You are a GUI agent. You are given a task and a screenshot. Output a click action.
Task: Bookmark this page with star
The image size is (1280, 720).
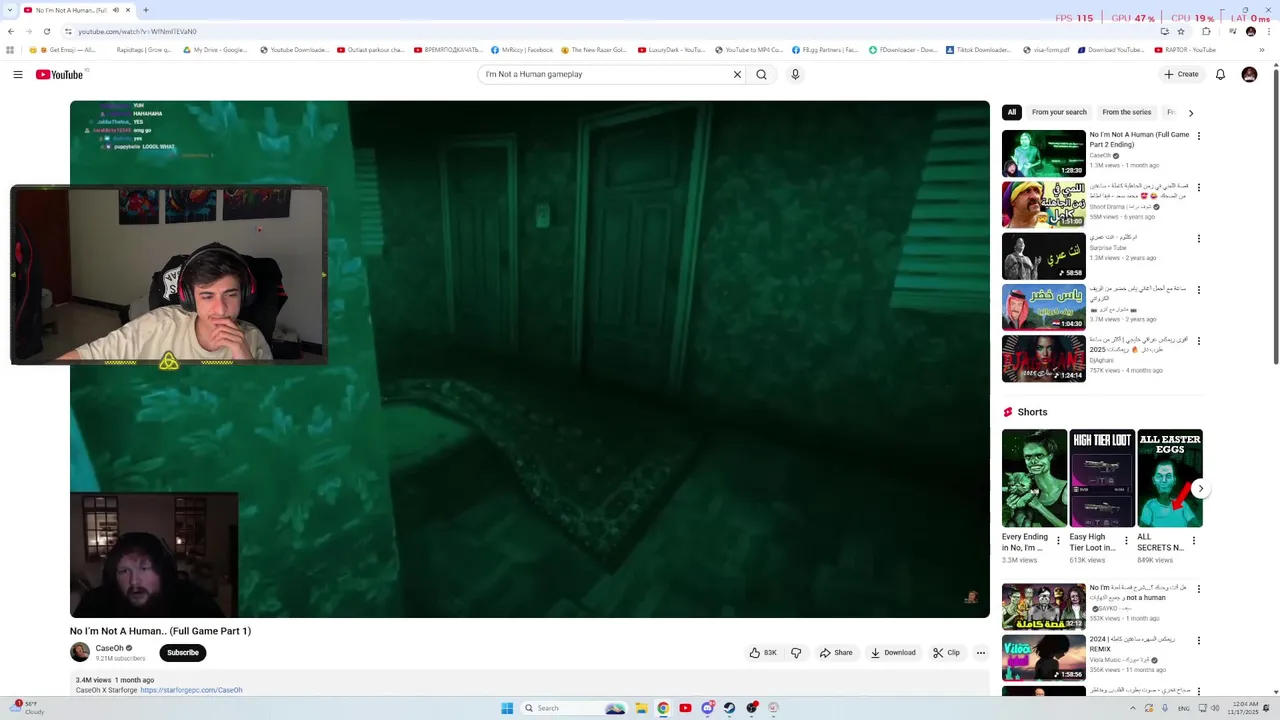pos(1180,31)
